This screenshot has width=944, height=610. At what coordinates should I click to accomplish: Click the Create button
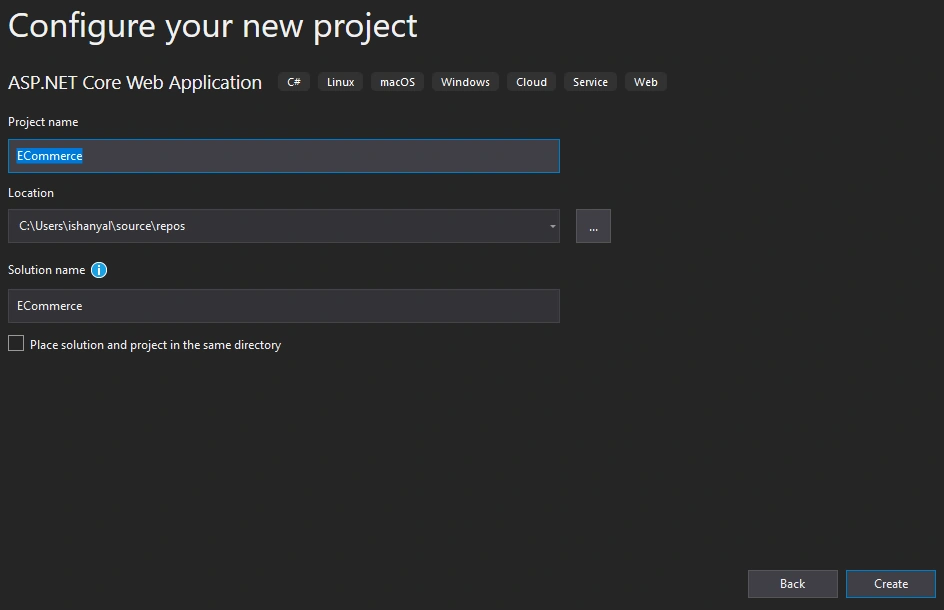click(890, 584)
